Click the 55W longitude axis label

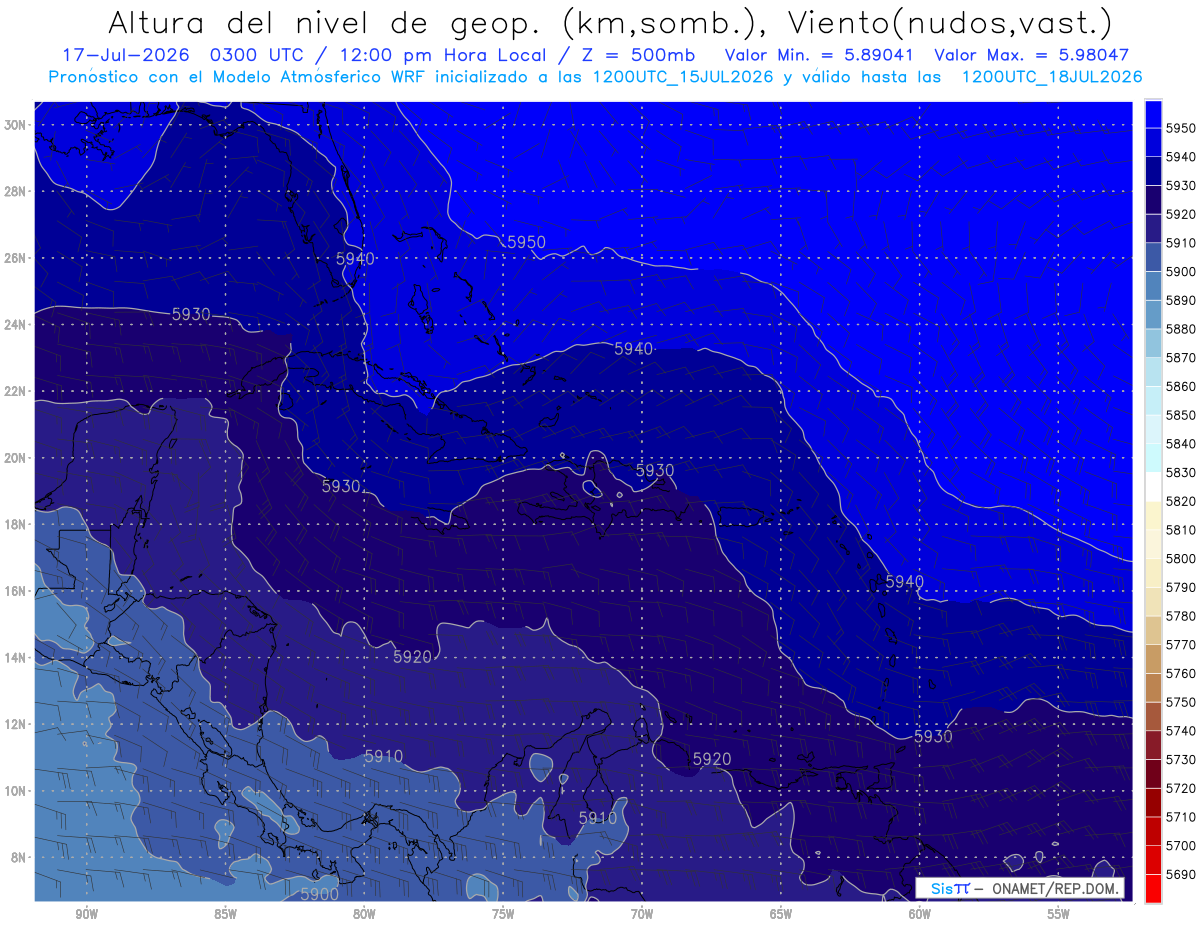click(1059, 915)
